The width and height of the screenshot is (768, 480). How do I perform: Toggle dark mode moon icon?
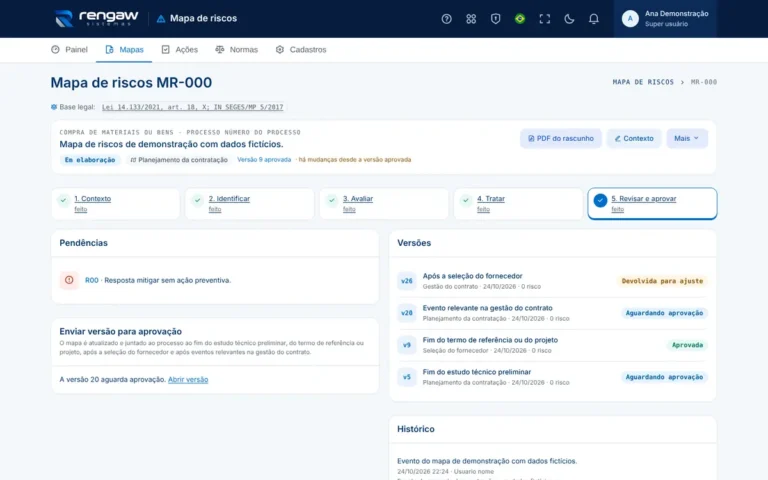(569, 19)
